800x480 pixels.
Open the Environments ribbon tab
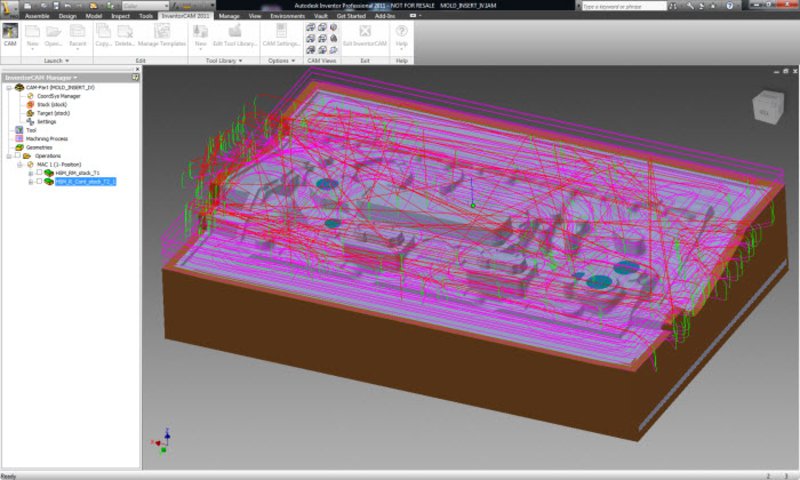pyautogui.click(x=287, y=17)
